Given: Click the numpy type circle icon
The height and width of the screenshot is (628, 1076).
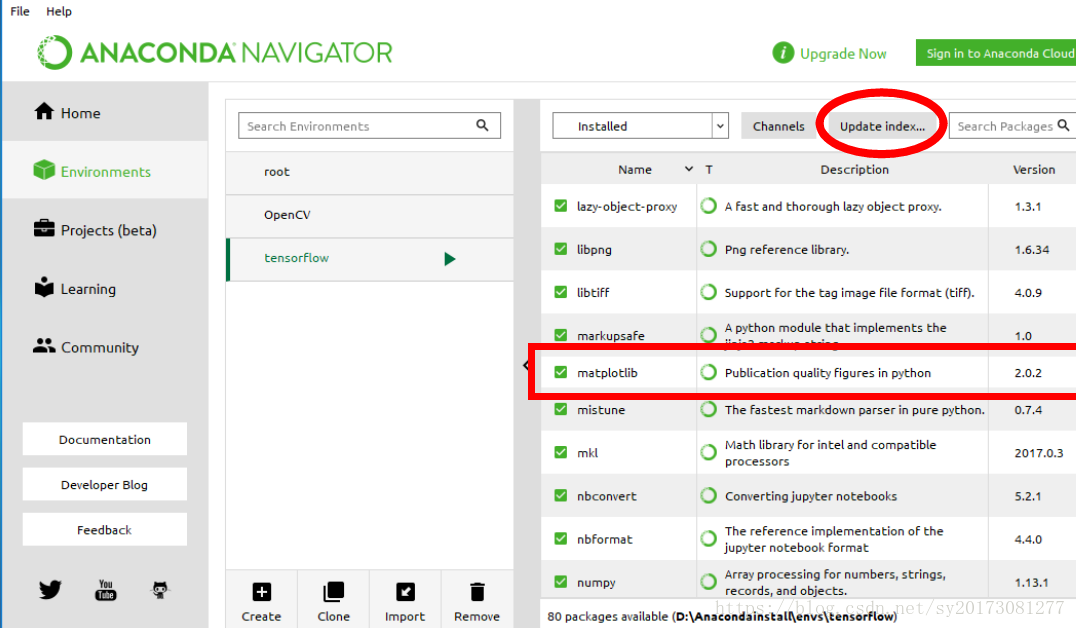Looking at the screenshot, I should coord(708,582).
